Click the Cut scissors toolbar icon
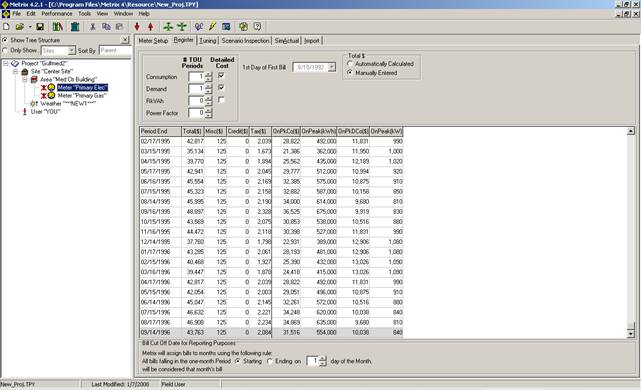This screenshot has height=390, width=641. (93, 27)
